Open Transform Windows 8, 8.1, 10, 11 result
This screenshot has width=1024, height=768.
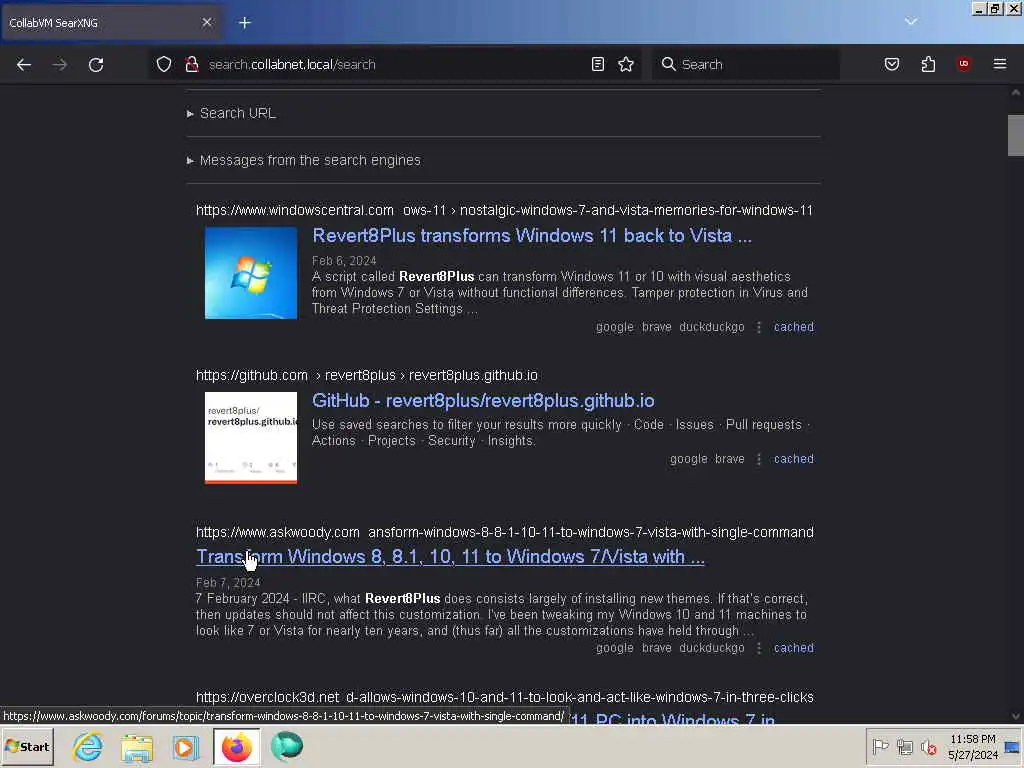click(x=451, y=556)
